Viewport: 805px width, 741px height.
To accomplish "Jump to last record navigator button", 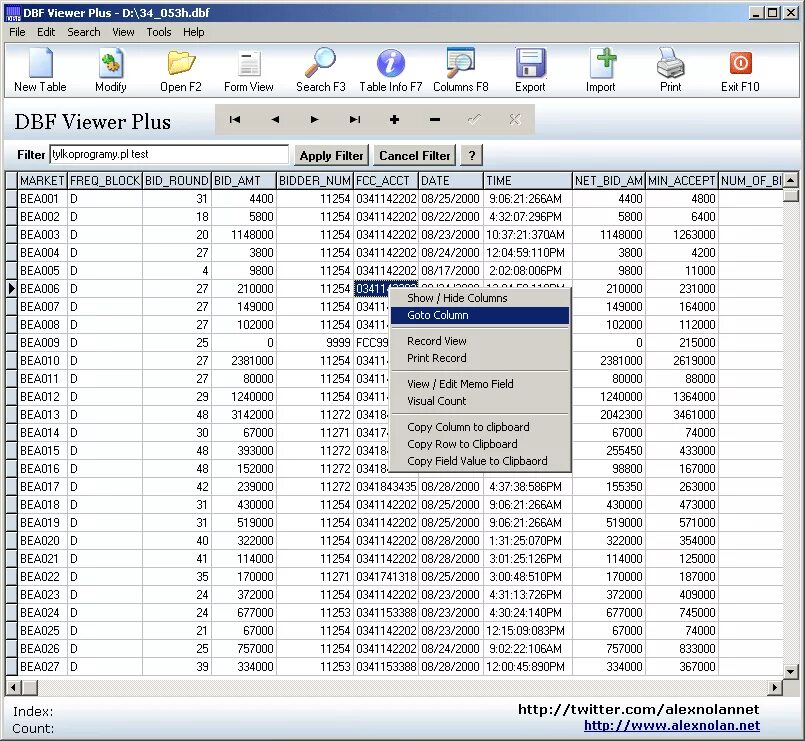I will tap(355, 120).
